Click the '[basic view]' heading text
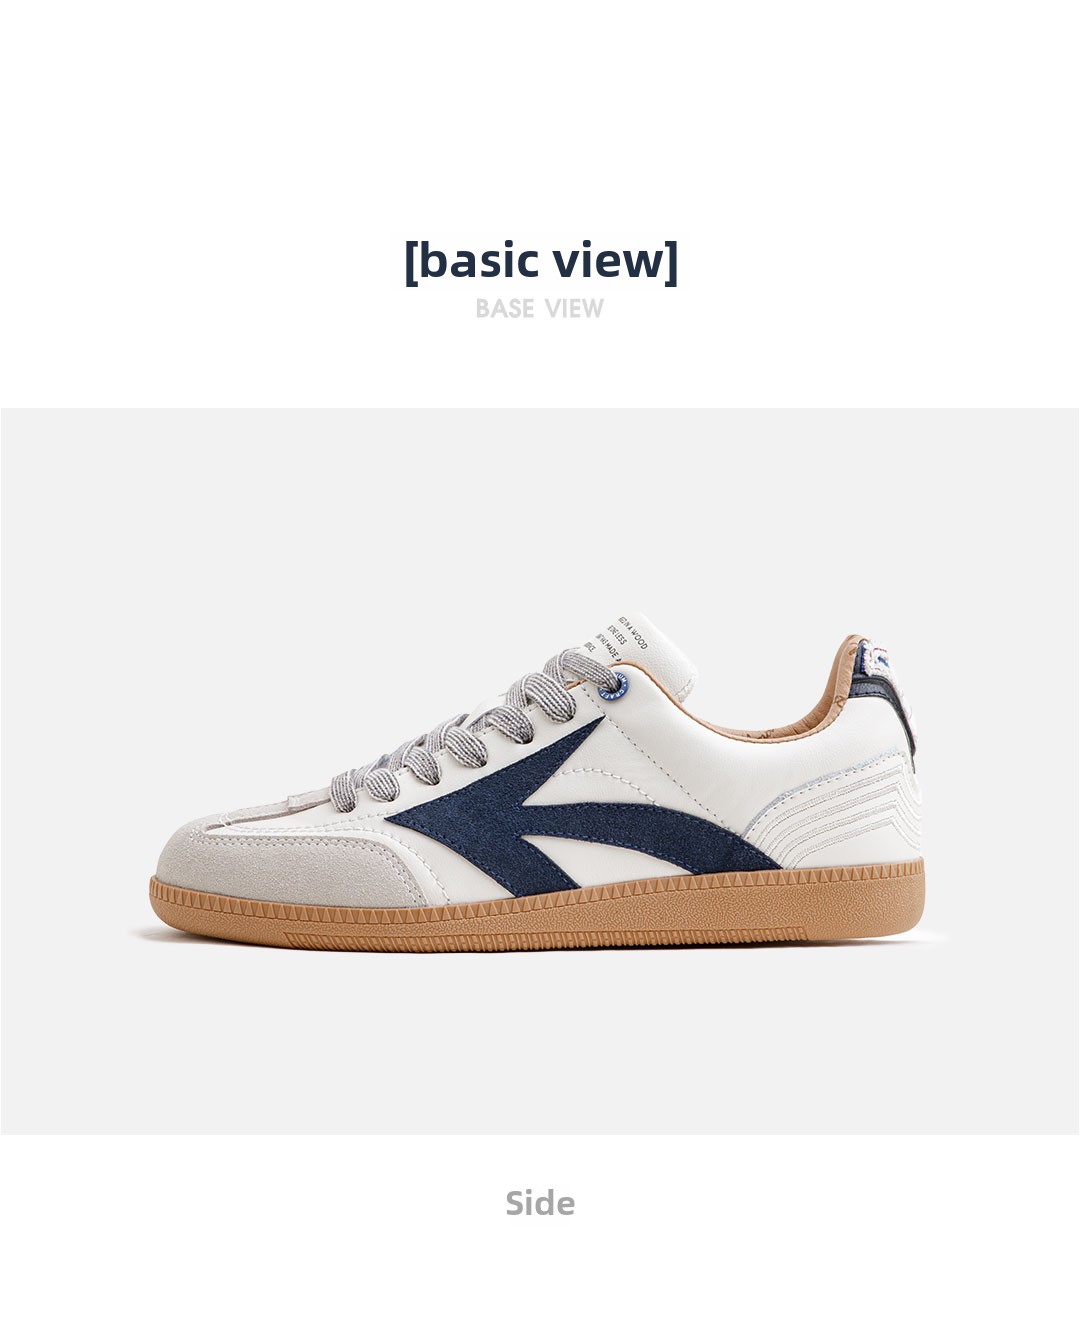 (x=540, y=260)
